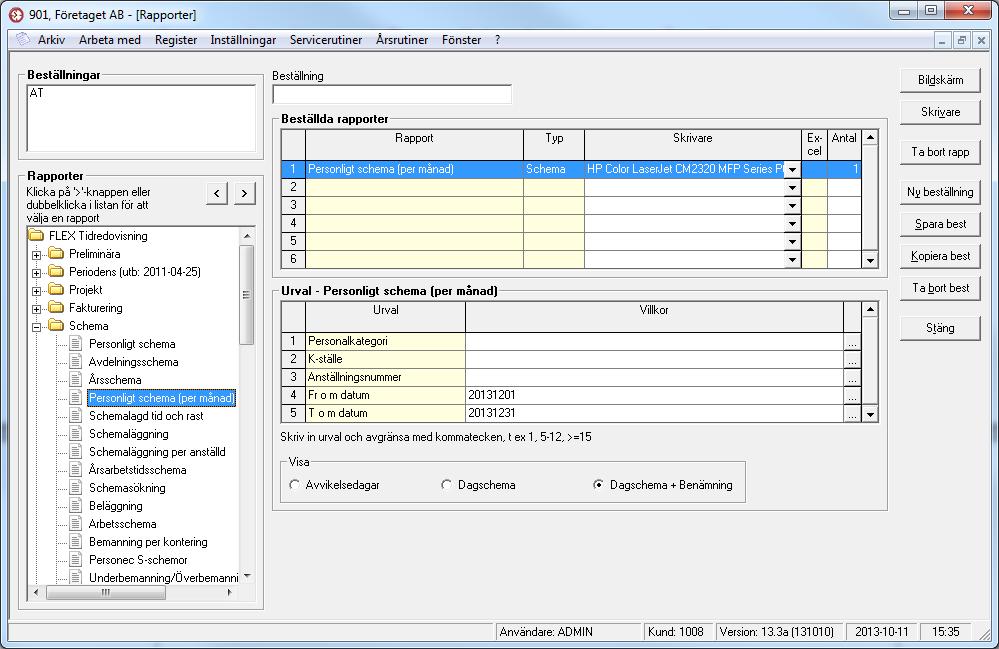Click the document icon beside Arbetsschema
999x649 pixels.
[76, 524]
